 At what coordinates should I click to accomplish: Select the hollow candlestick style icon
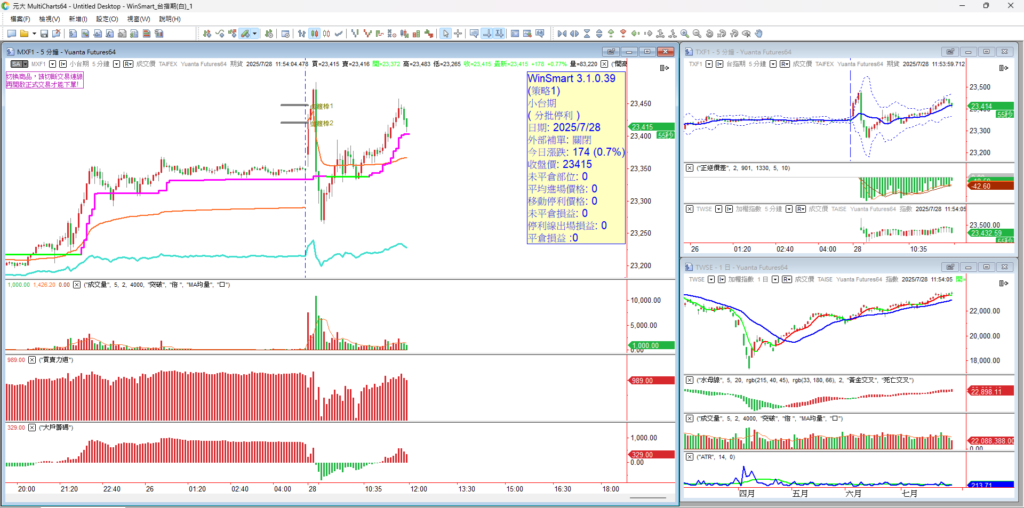pyautogui.click(x=326, y=33)
